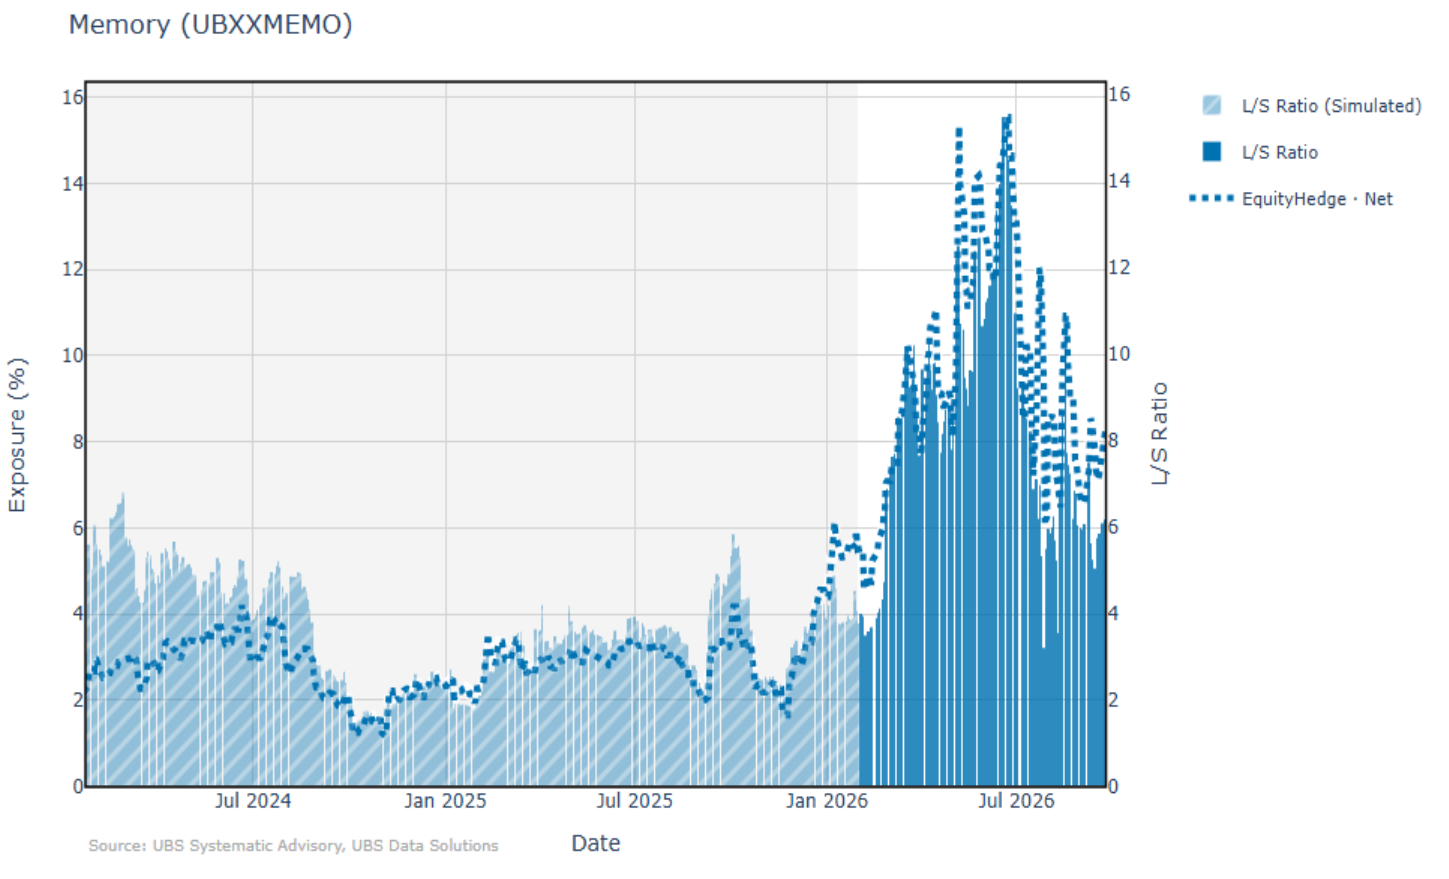
Task: Click the Exposure (%) axis title
Action: pyautogui.click(x=16, y=435)
